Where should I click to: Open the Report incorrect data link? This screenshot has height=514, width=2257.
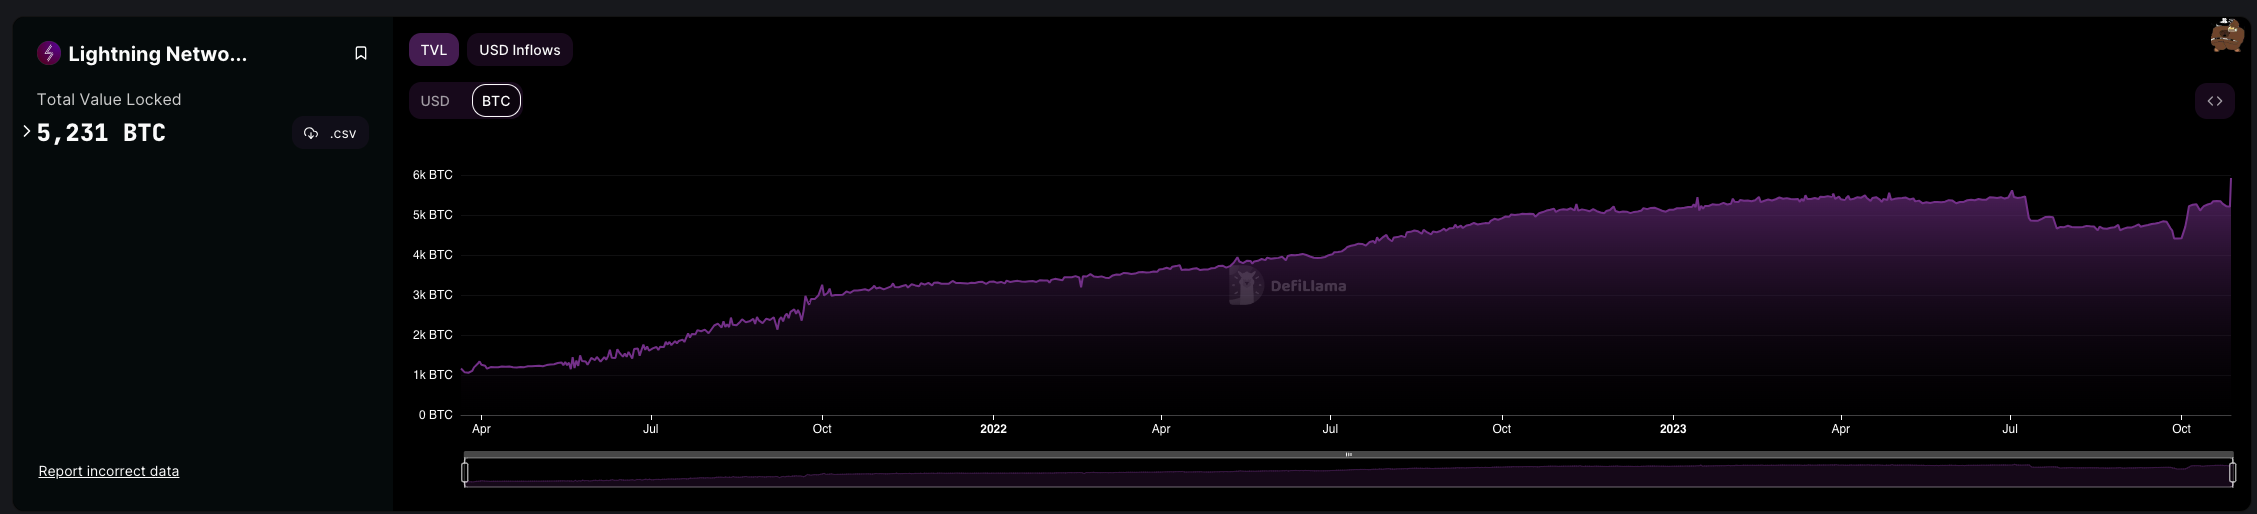[x=109, y=471]
